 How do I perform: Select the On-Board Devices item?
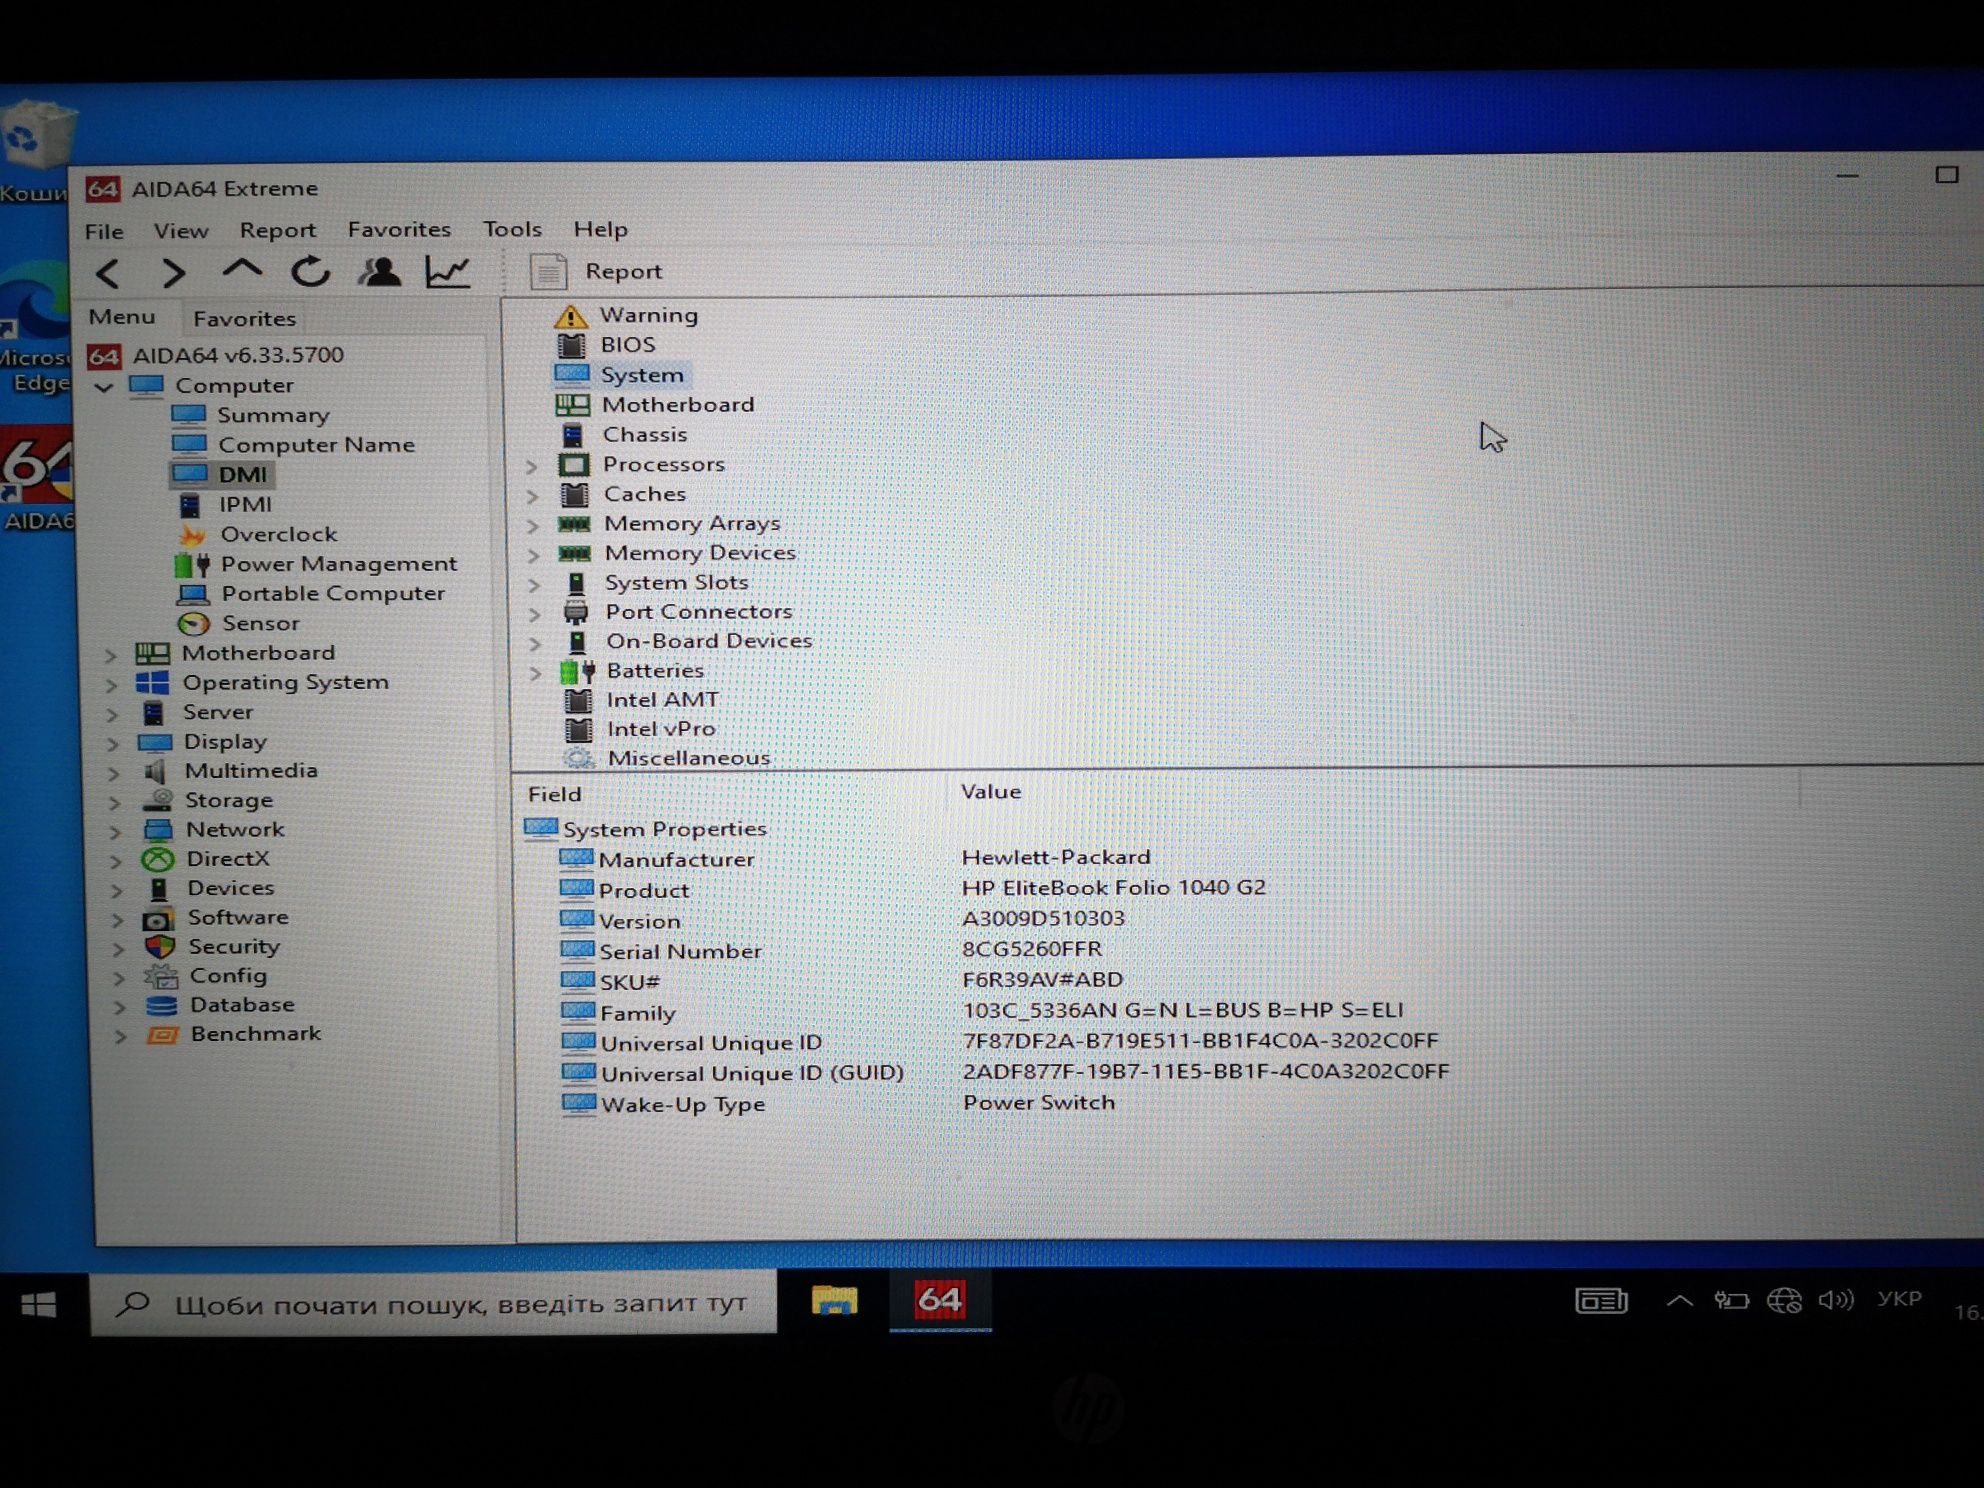tap(708, 641)
